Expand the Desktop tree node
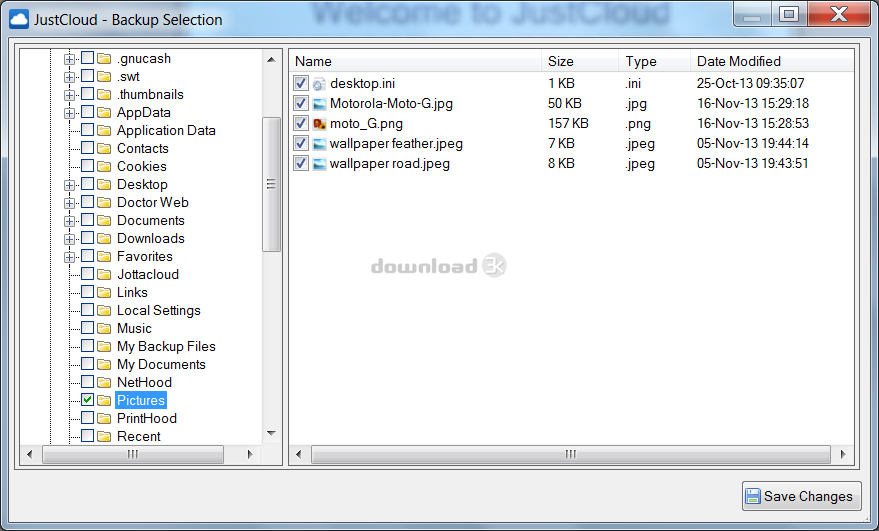The image size is (879, 531). click(69, 184)
